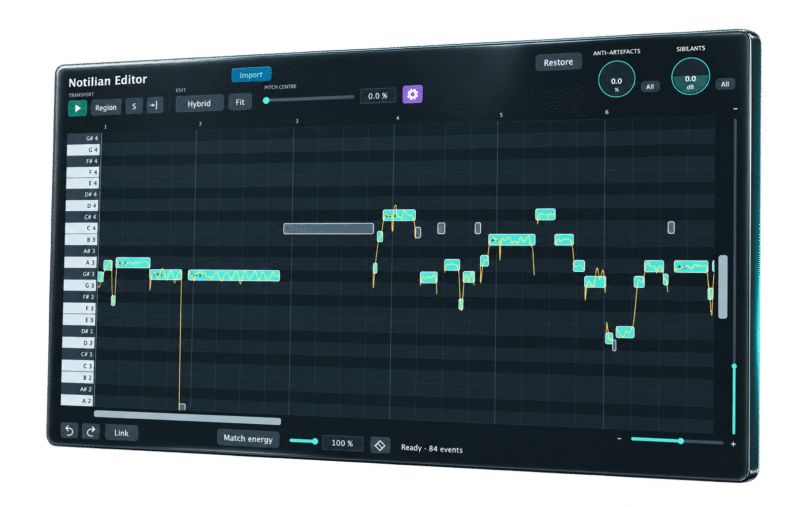Image resolution: width=800 pixels, height=507 pixels.
Task: Adjust the Pitch Centre slider handle
Action: tap(266, 100)
